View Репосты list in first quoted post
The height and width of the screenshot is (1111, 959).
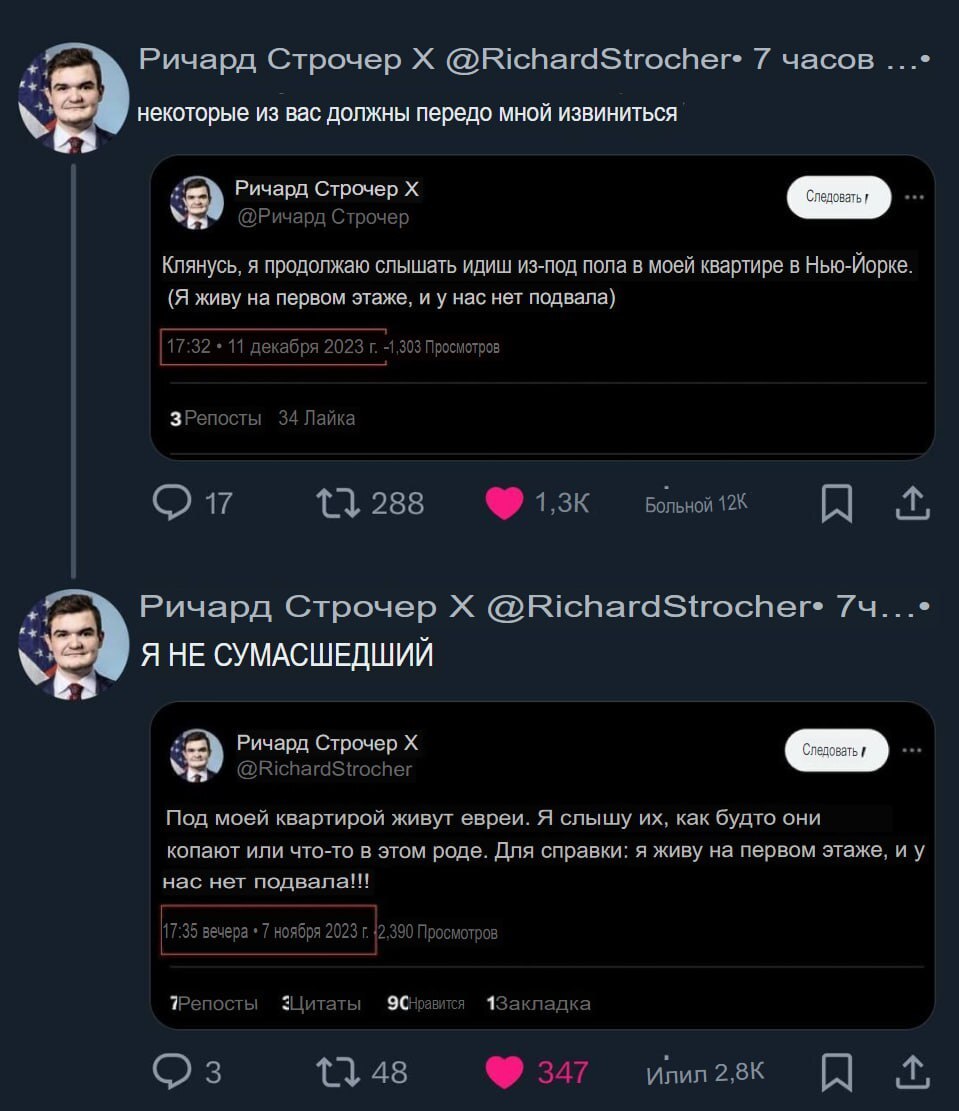[216, 418]
